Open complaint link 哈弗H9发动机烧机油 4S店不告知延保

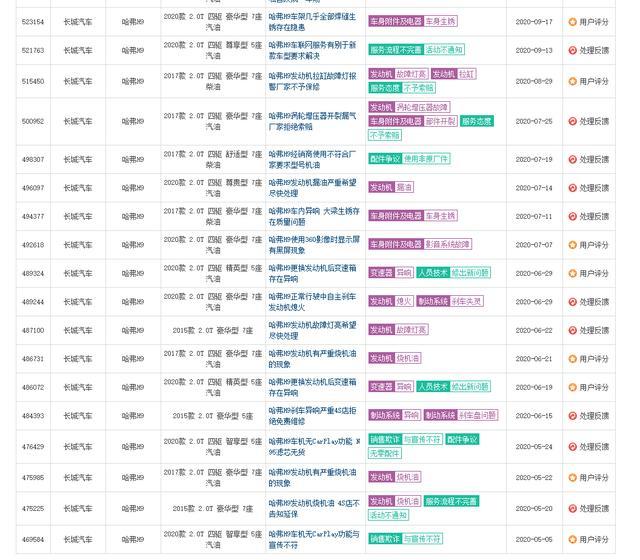(x=314, y=508)
